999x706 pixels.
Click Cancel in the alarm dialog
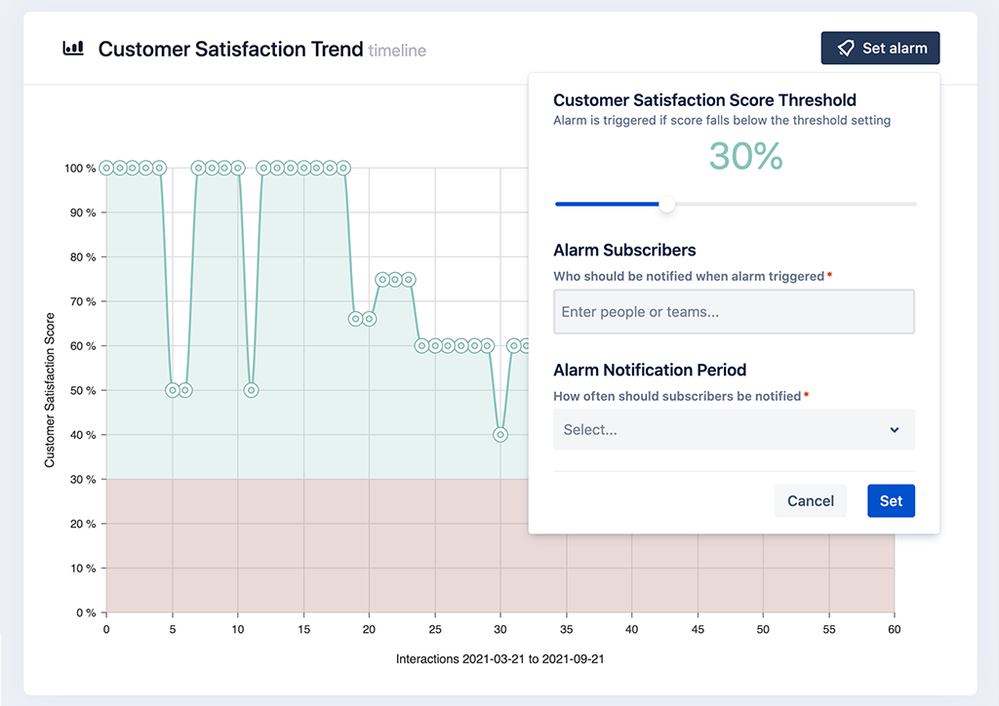coord(810,501)
